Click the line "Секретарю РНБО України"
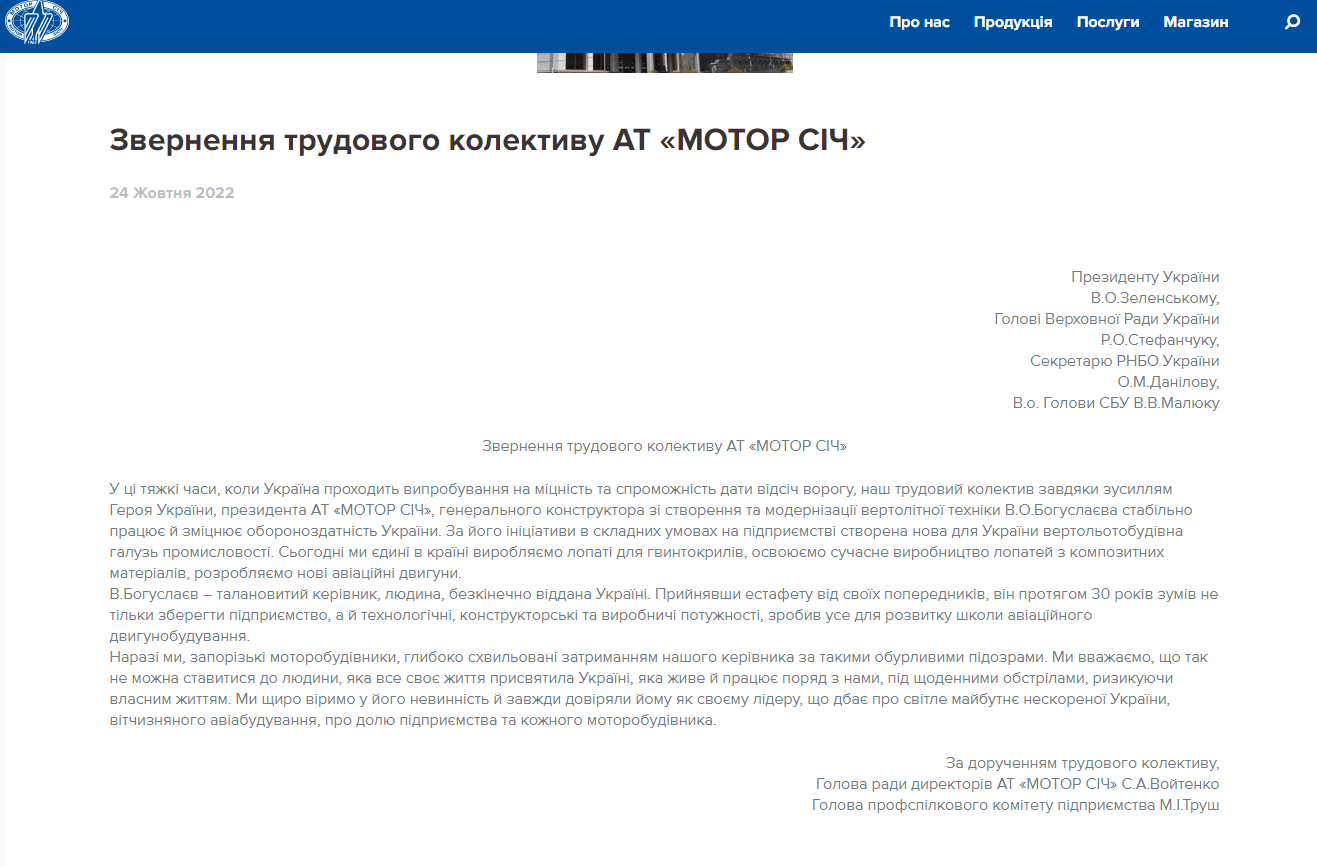Image resolution: width=1317 pixels, height=867 pixels. (1125, 361)
